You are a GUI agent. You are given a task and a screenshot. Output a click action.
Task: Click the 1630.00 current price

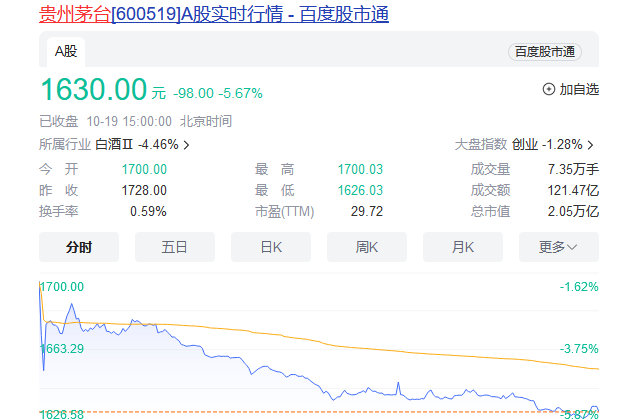tap(94, 89)
